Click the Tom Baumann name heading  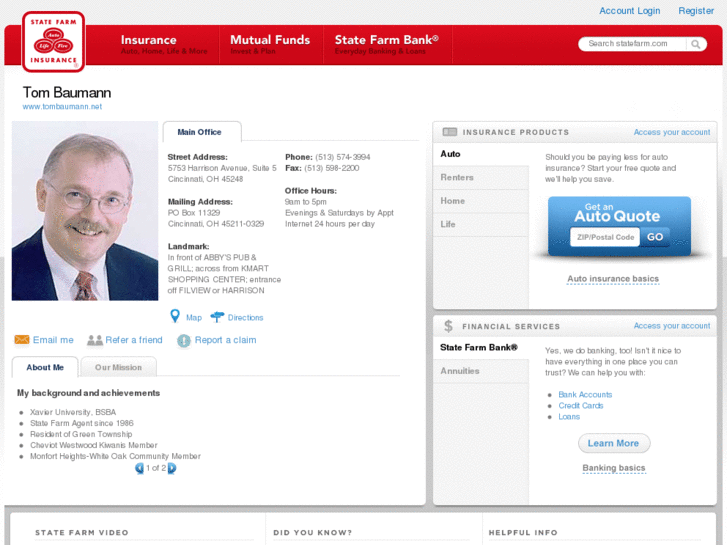(67, 92)
